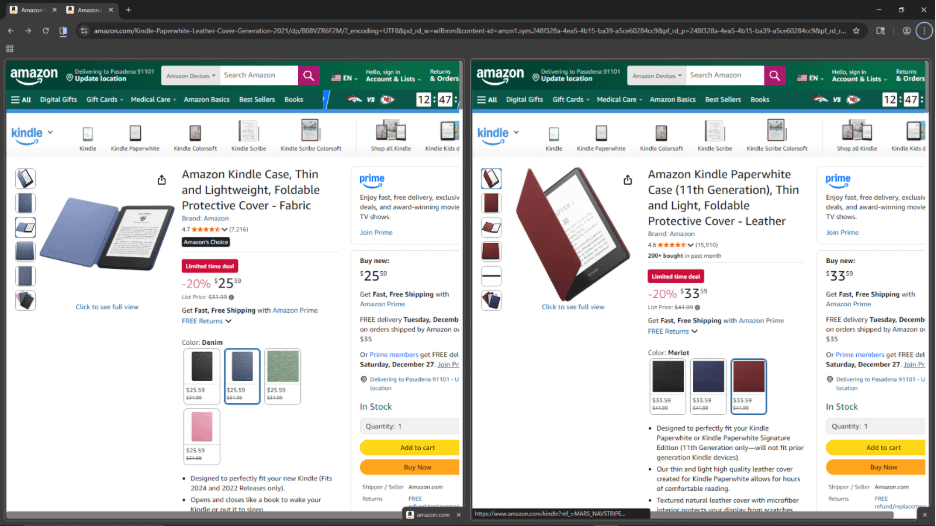Open 7,216 reviews link in left pane
This screenshot has width=936, height=526.
239,229
